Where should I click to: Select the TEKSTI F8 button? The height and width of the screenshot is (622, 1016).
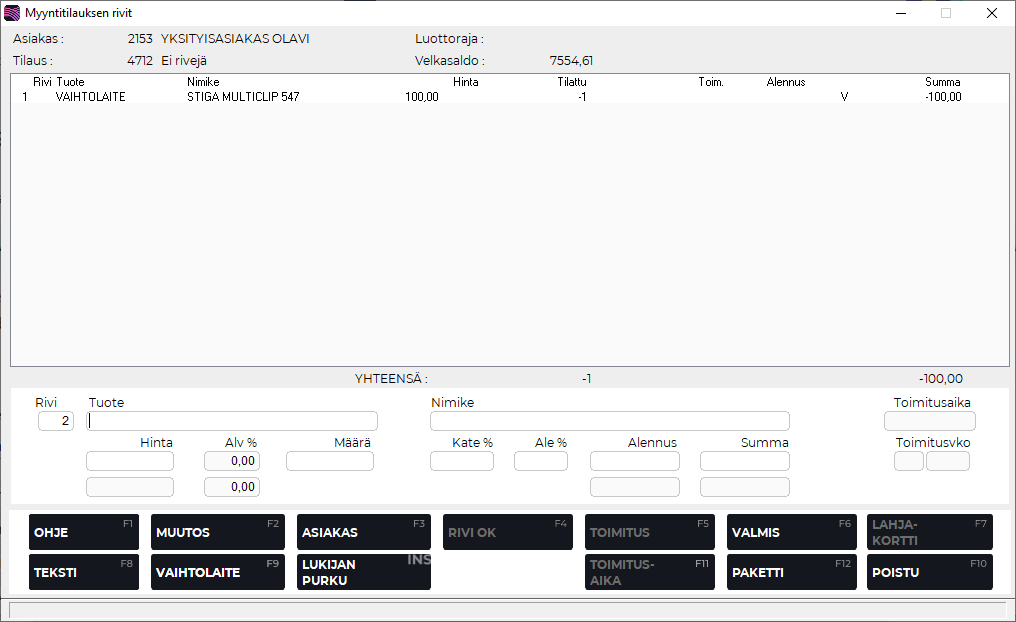tap(84, 572)
